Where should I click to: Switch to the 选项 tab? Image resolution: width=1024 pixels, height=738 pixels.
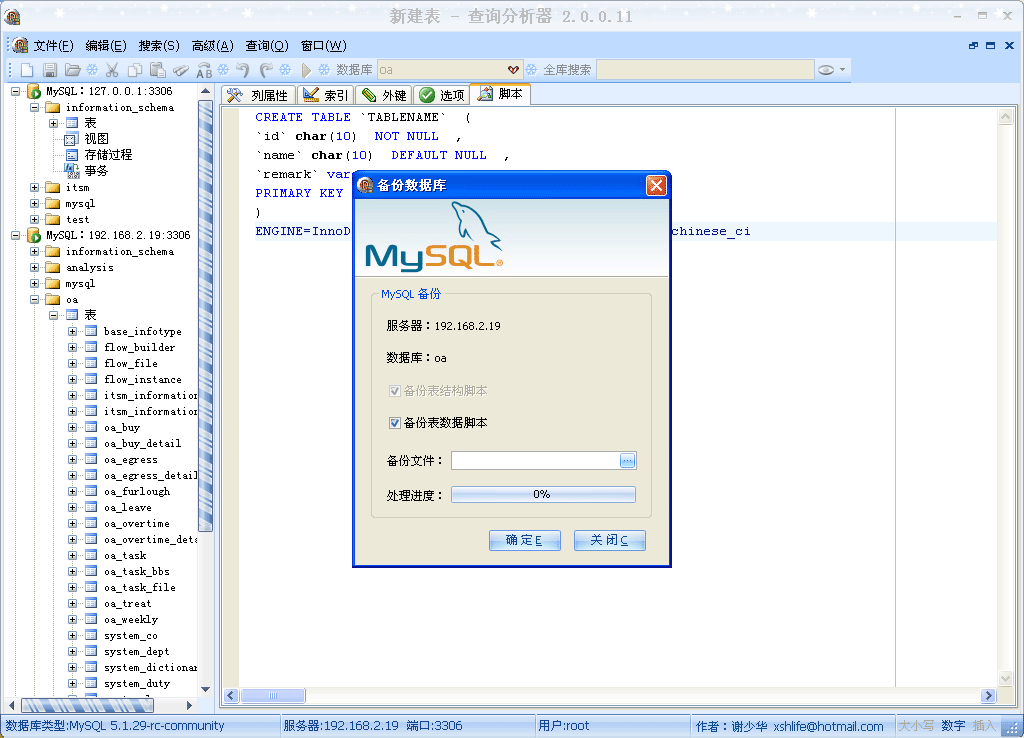[441, 95]
